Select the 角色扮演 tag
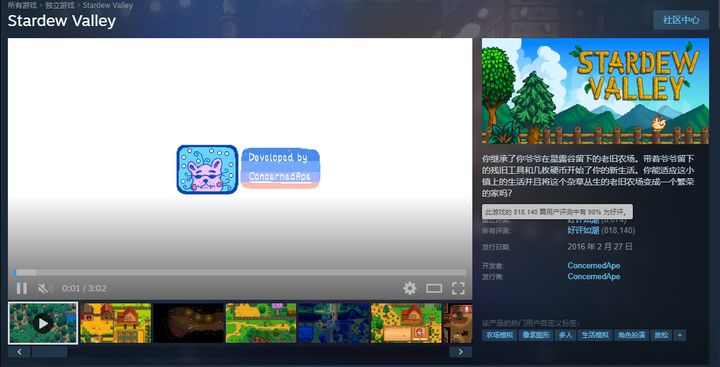Viewport: 720px width, 367px height. 631,335
